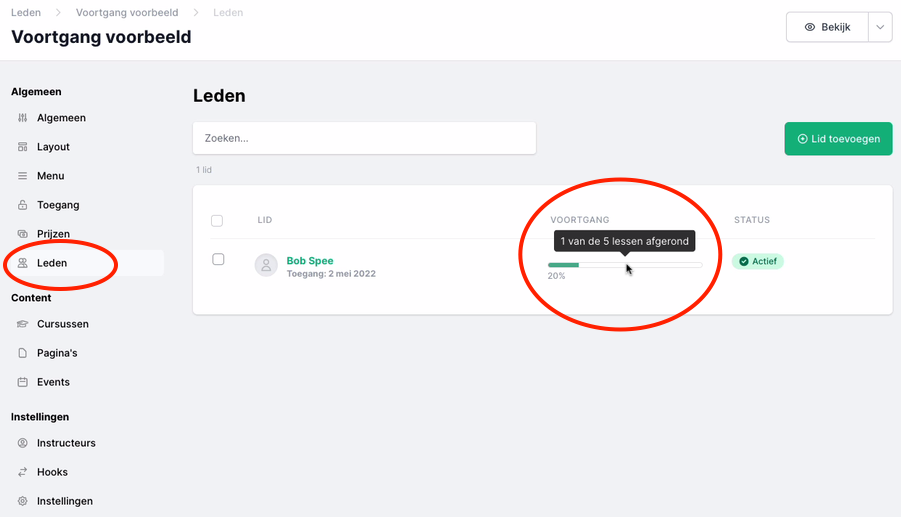Click the Algemeen sliders icon in sidebar

[x=22, y=118]
